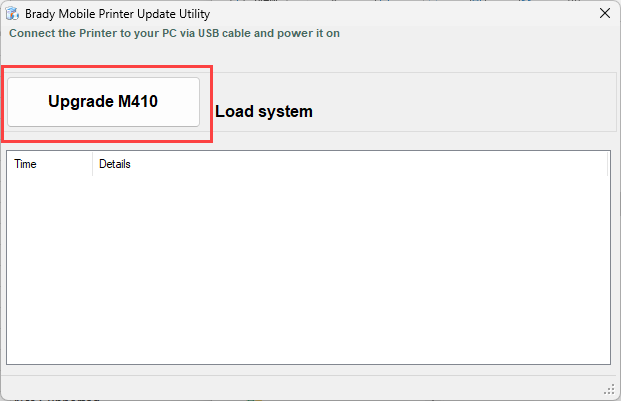Click the Load system status label
The height and width of the screenshot is (401, 621).
coord(264,111)
